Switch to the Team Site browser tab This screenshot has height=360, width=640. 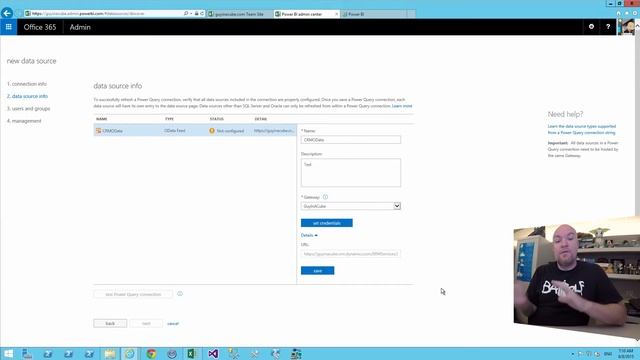[239, 14]
